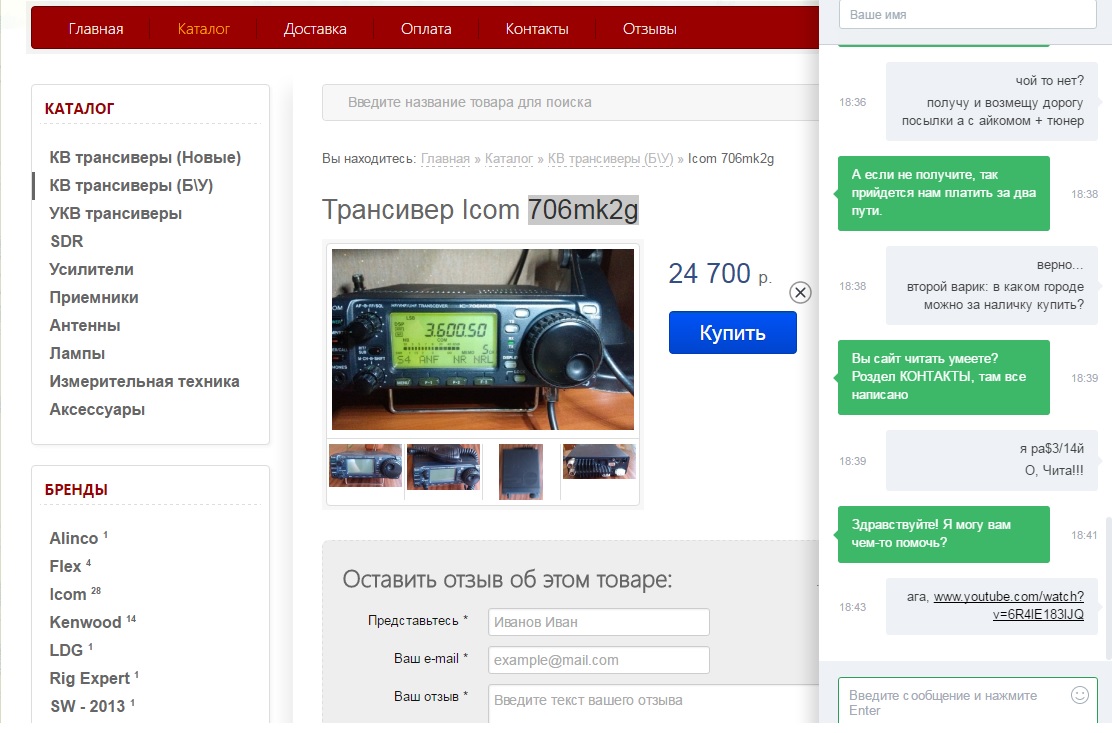Click the blue Купить button
The width and height of the screenshot is (1112, 733).
(733, 332)
